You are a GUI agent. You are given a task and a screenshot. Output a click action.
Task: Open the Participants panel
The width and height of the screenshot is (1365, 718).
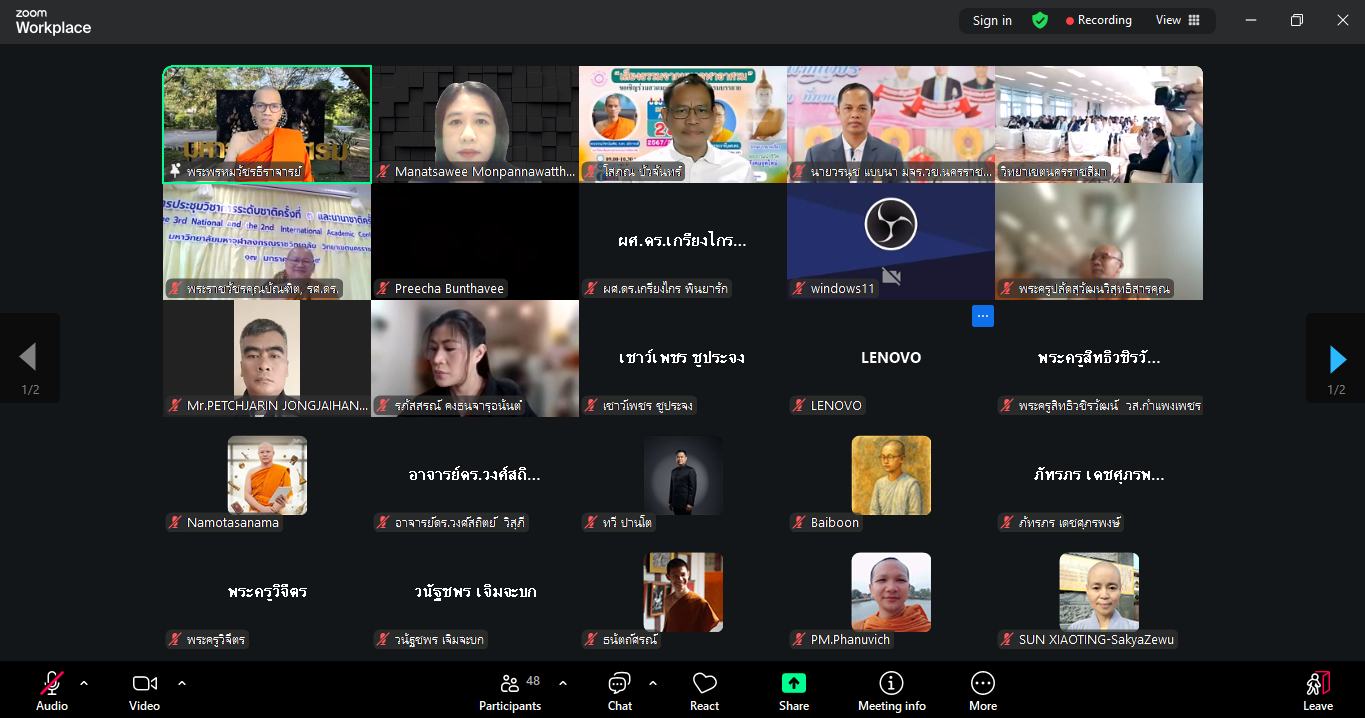[x=510, y=691]
